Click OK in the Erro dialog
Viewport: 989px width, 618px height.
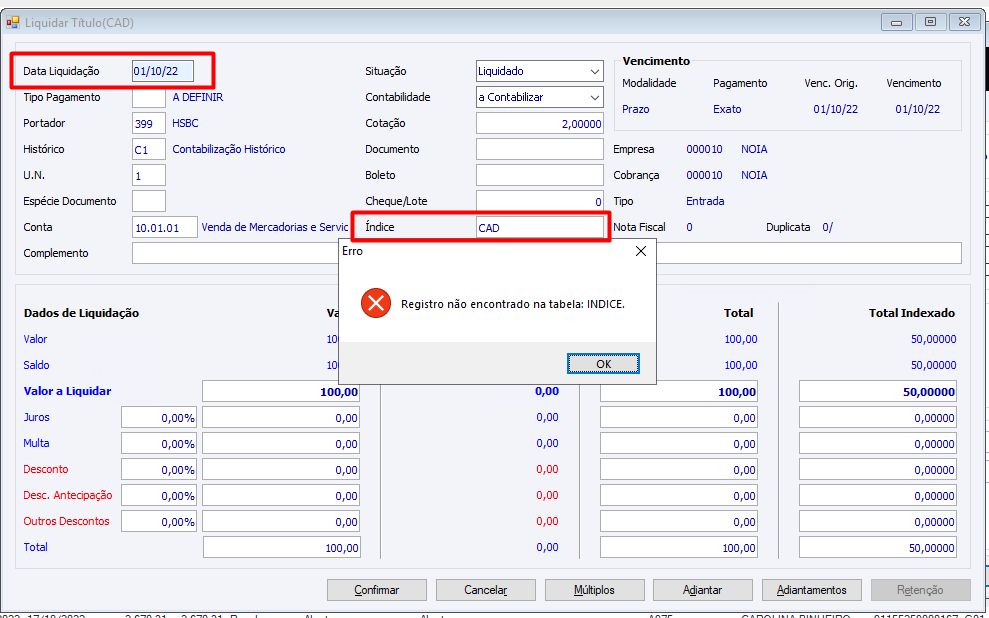tap(603, 364)
